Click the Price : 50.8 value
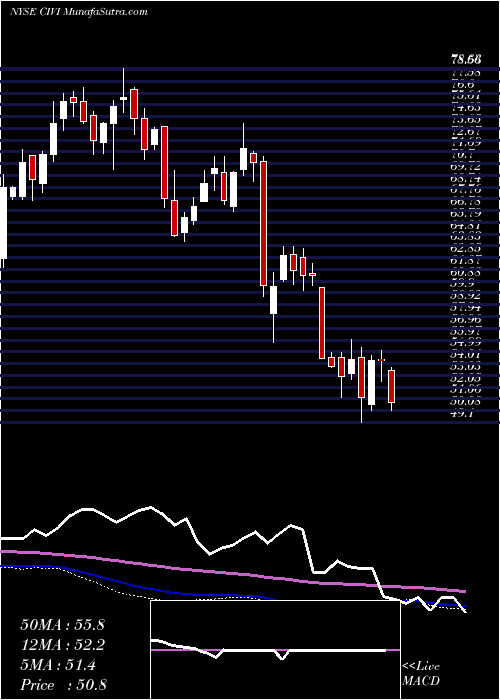Image resolution: width=500 pixels, height=700 pixels. pyautogui.click(x=63, y=685)
